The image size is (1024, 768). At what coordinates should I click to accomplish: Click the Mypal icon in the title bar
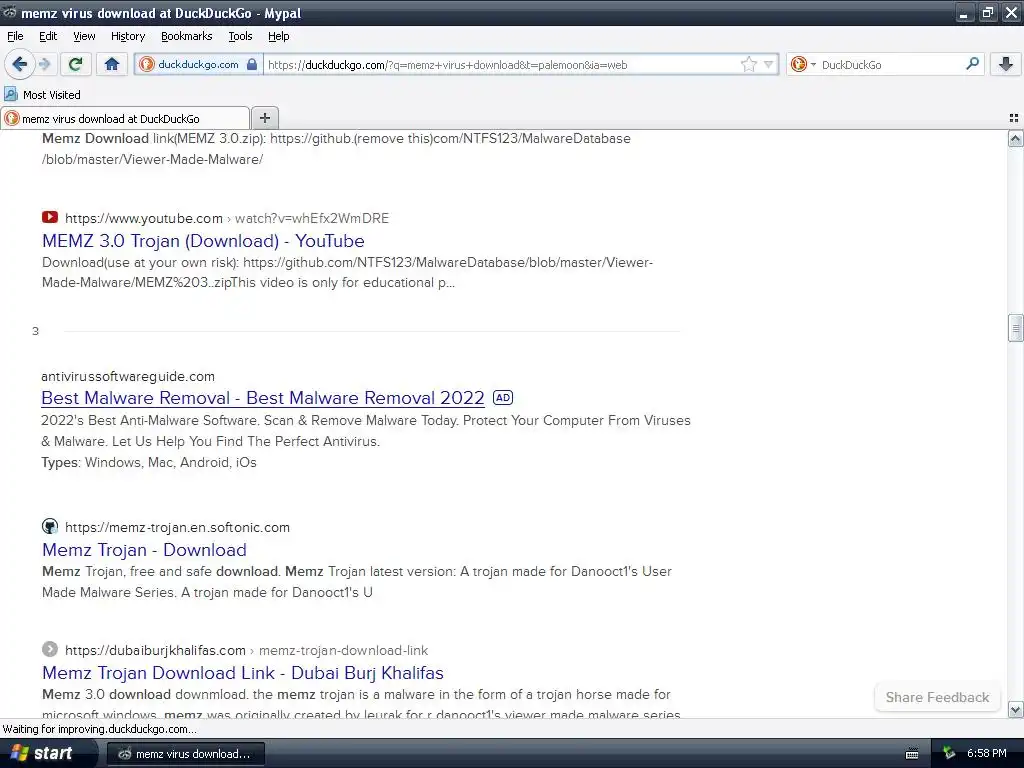pyautogui.click(x=10, y=12)
